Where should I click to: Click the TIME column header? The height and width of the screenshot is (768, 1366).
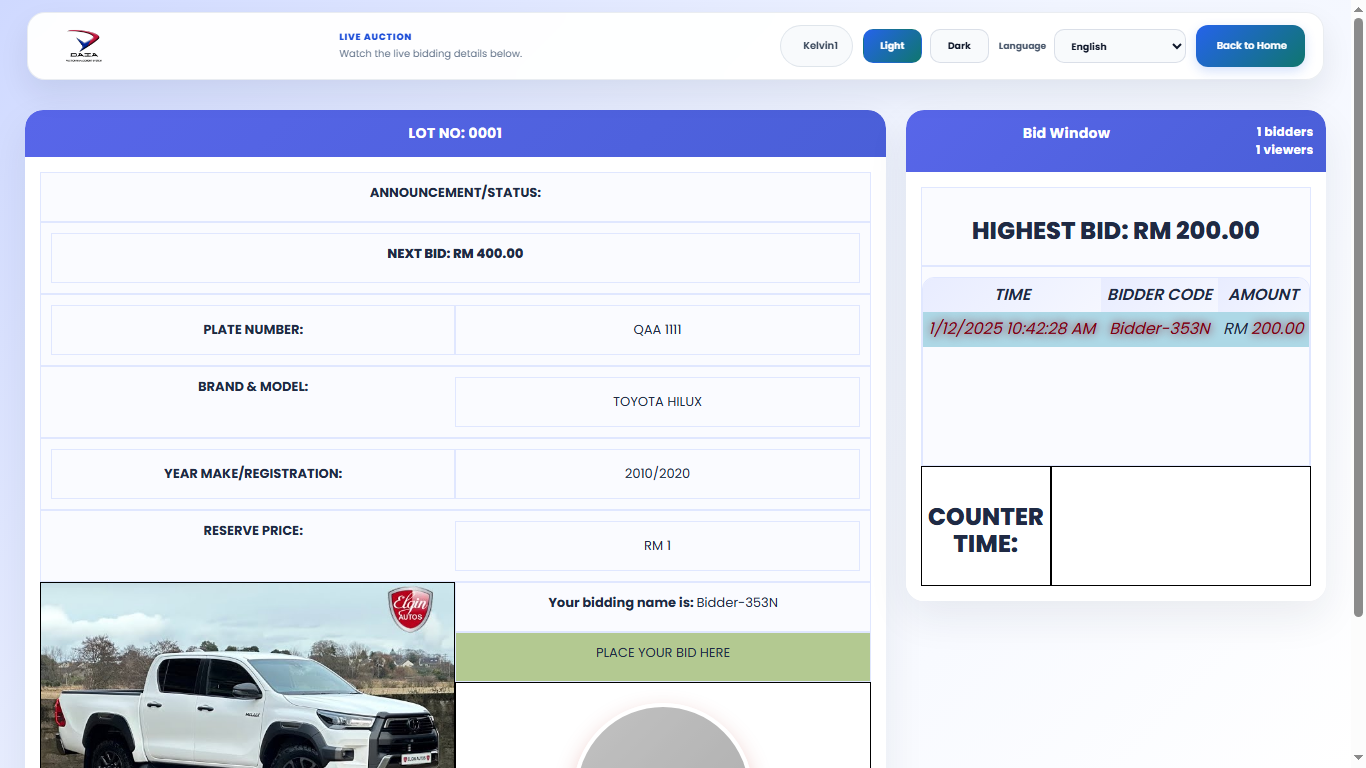click(x=1012, y=295)
